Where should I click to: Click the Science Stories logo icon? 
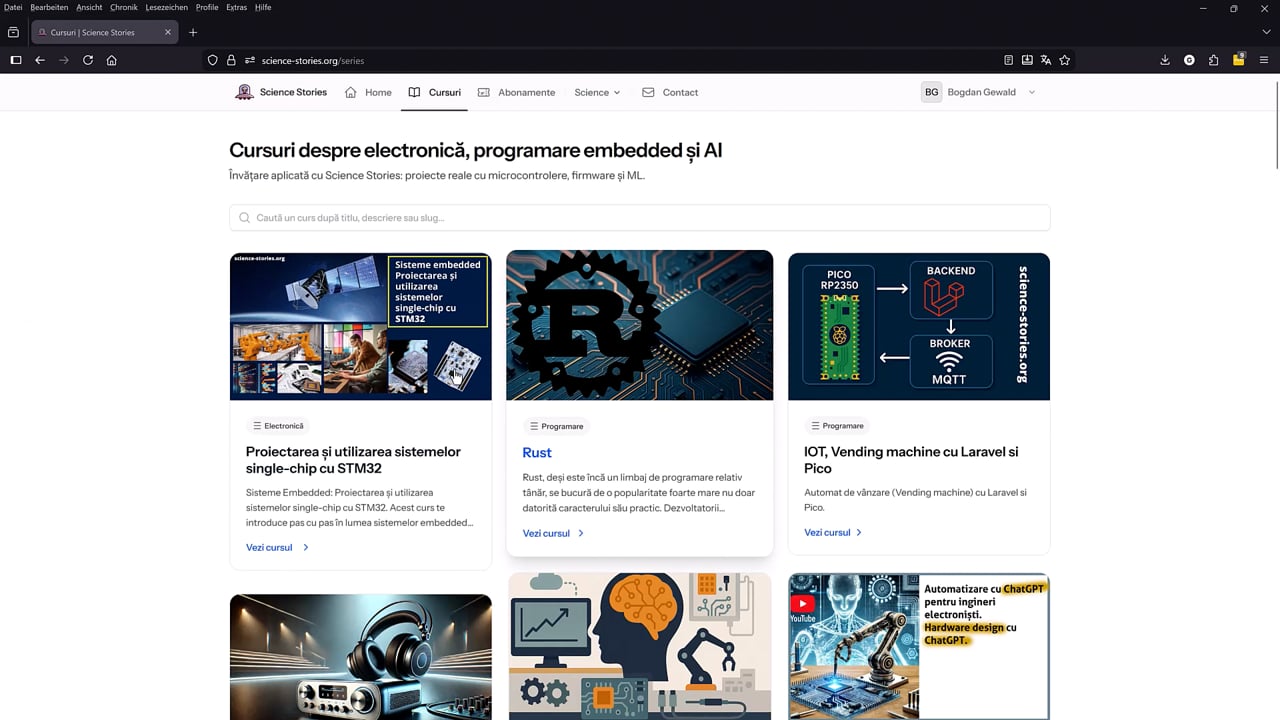[244, 92]
